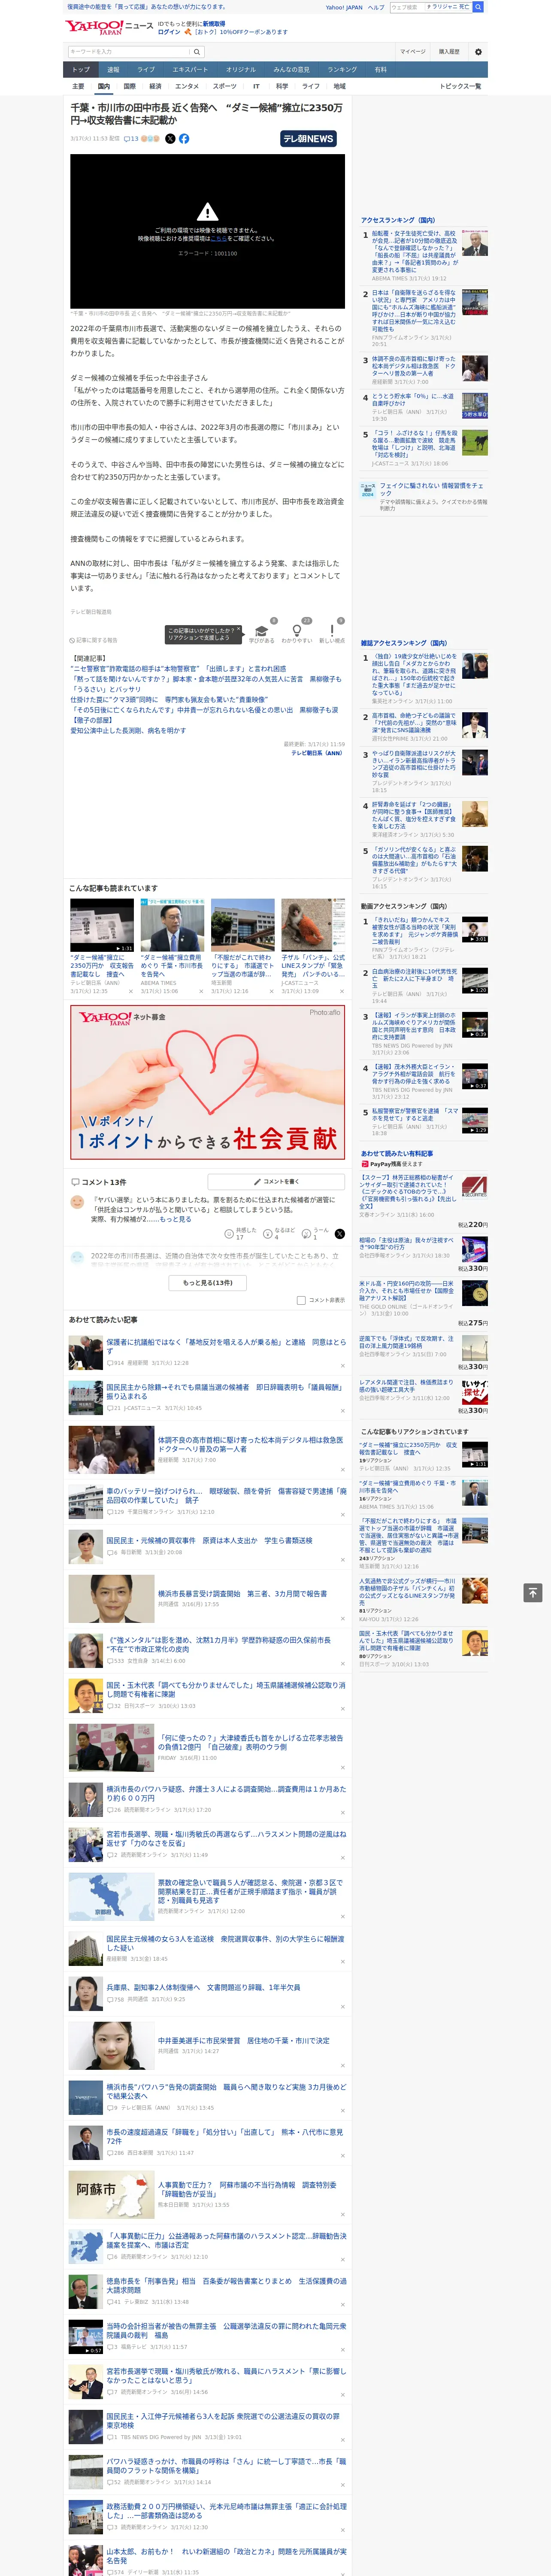Viewport: 551px width, 2576px height.
Task: Open the ランキング tab
Action: coord(342,69)
